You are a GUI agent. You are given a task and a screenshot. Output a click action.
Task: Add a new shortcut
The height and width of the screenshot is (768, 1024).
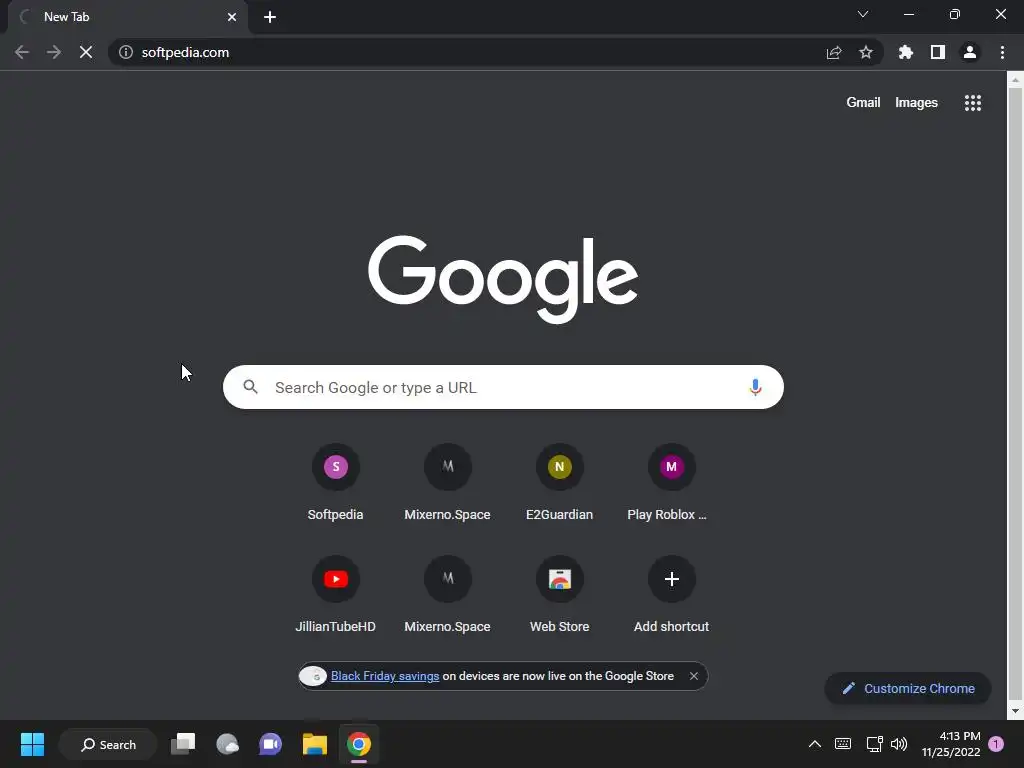671,595
